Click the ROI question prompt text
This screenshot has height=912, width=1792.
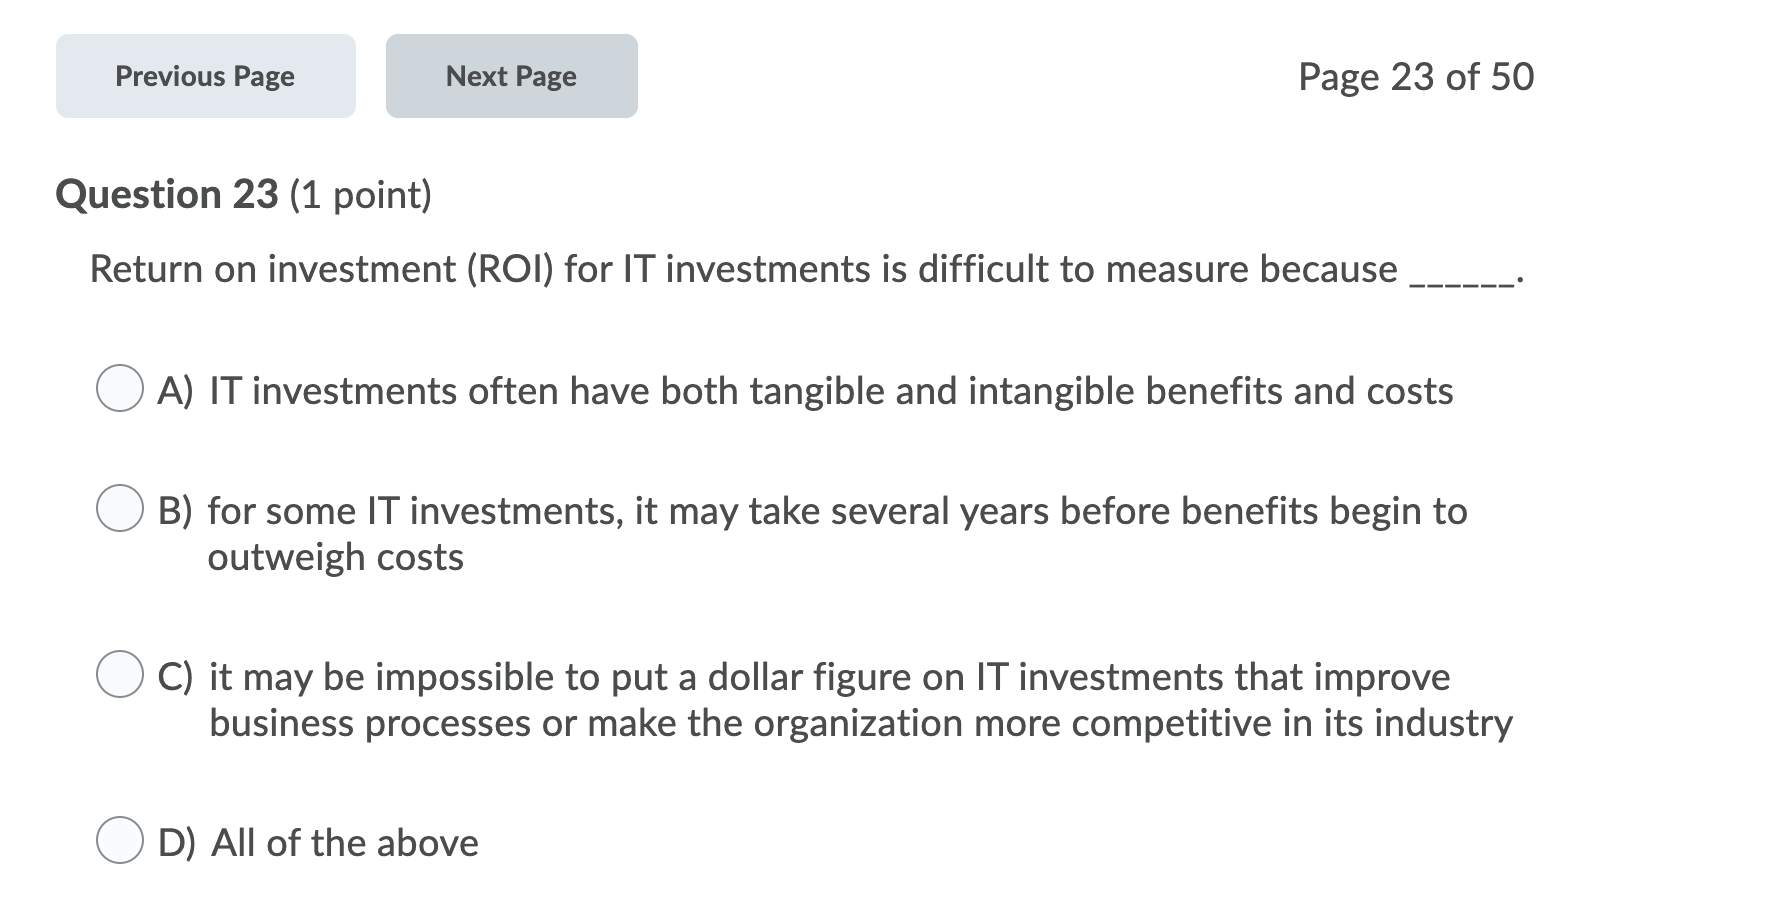pos(806,270)
